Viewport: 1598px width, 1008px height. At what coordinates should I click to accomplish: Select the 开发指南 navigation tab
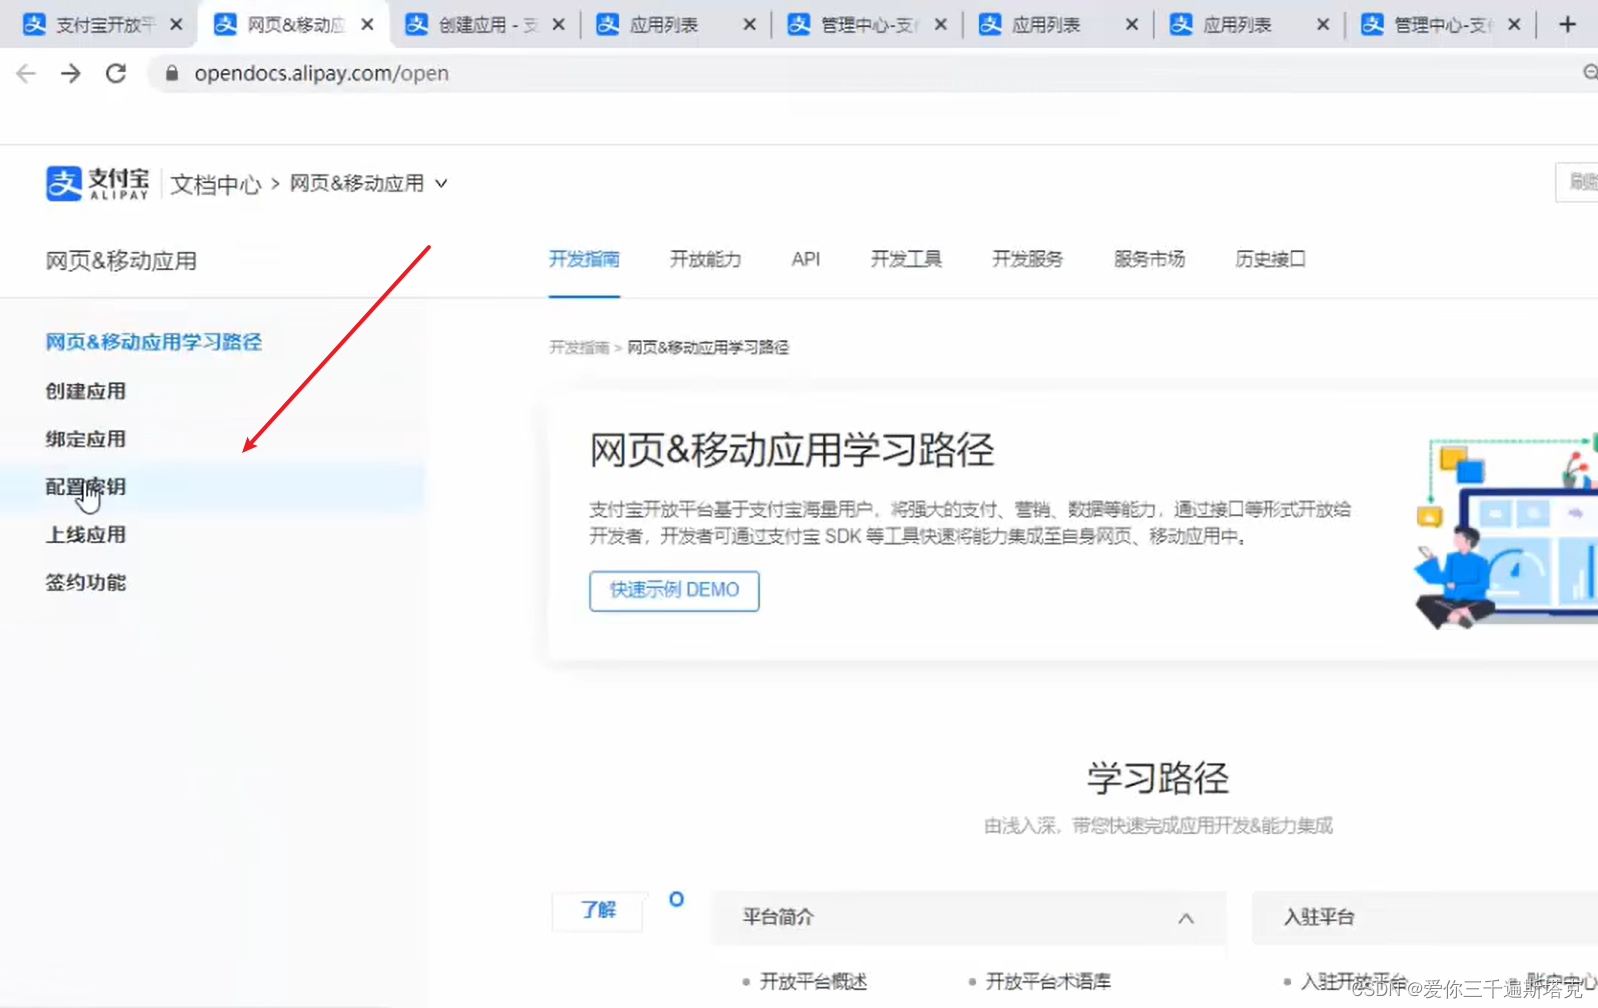[584, 259]
